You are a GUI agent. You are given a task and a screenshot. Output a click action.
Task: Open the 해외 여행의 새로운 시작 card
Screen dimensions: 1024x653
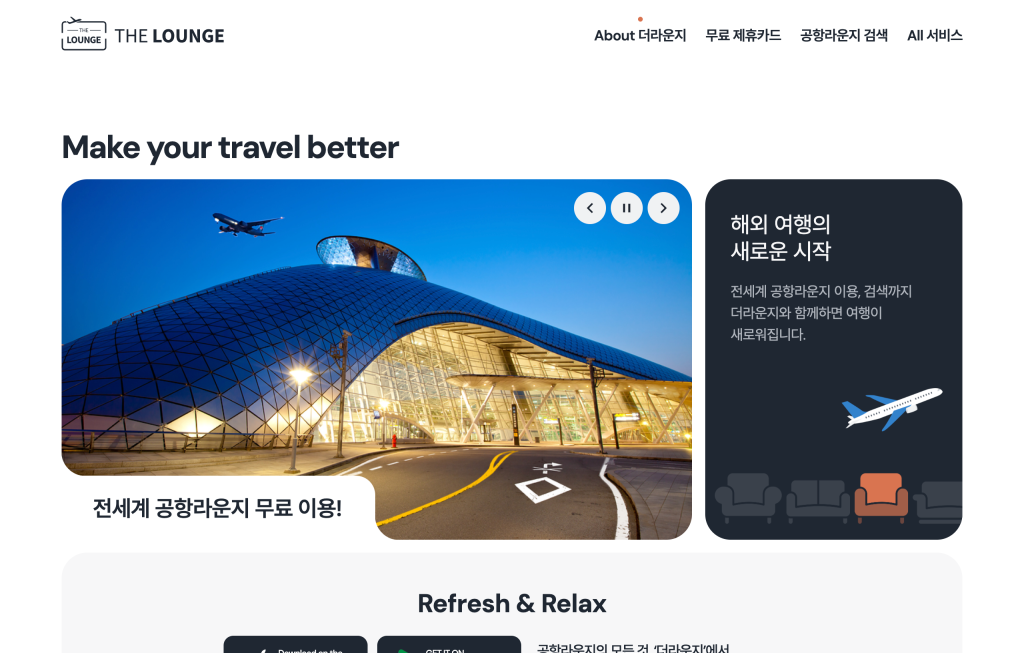click(833, 359)
